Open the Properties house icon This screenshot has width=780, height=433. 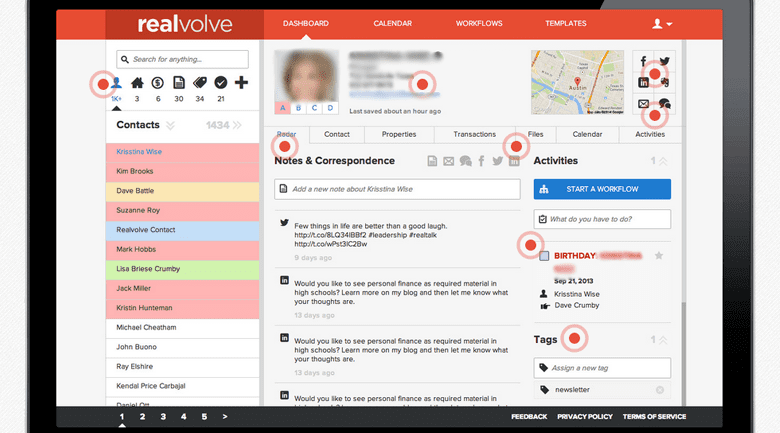coord(137,83)
